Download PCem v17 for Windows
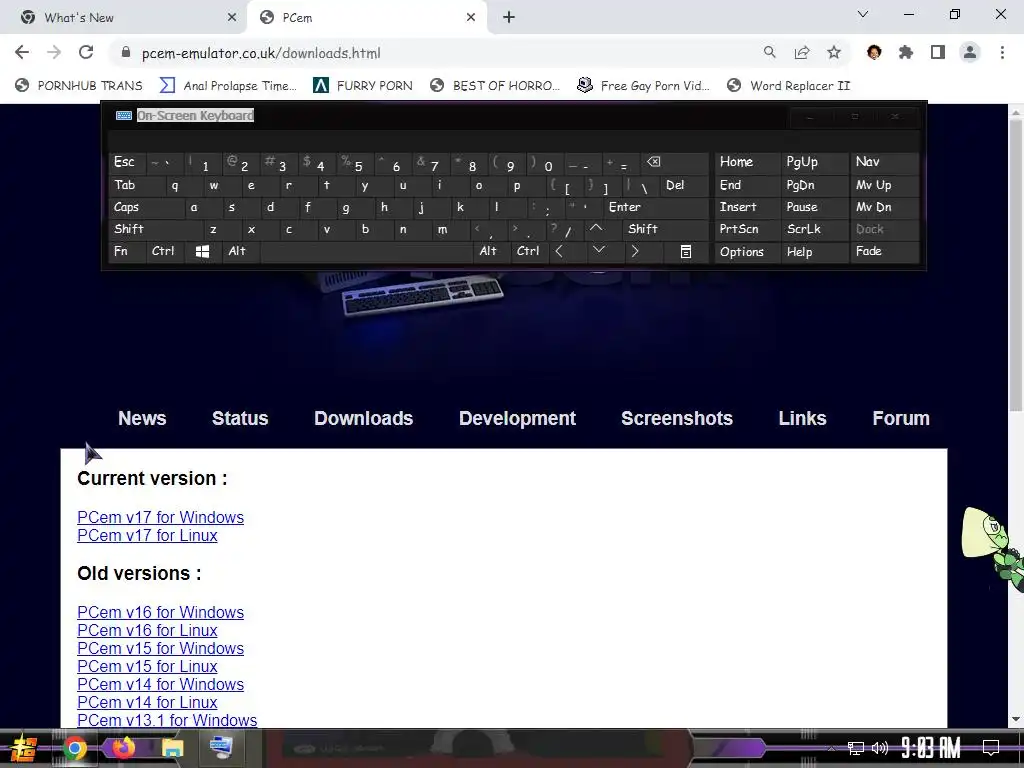 coord(161,517)
